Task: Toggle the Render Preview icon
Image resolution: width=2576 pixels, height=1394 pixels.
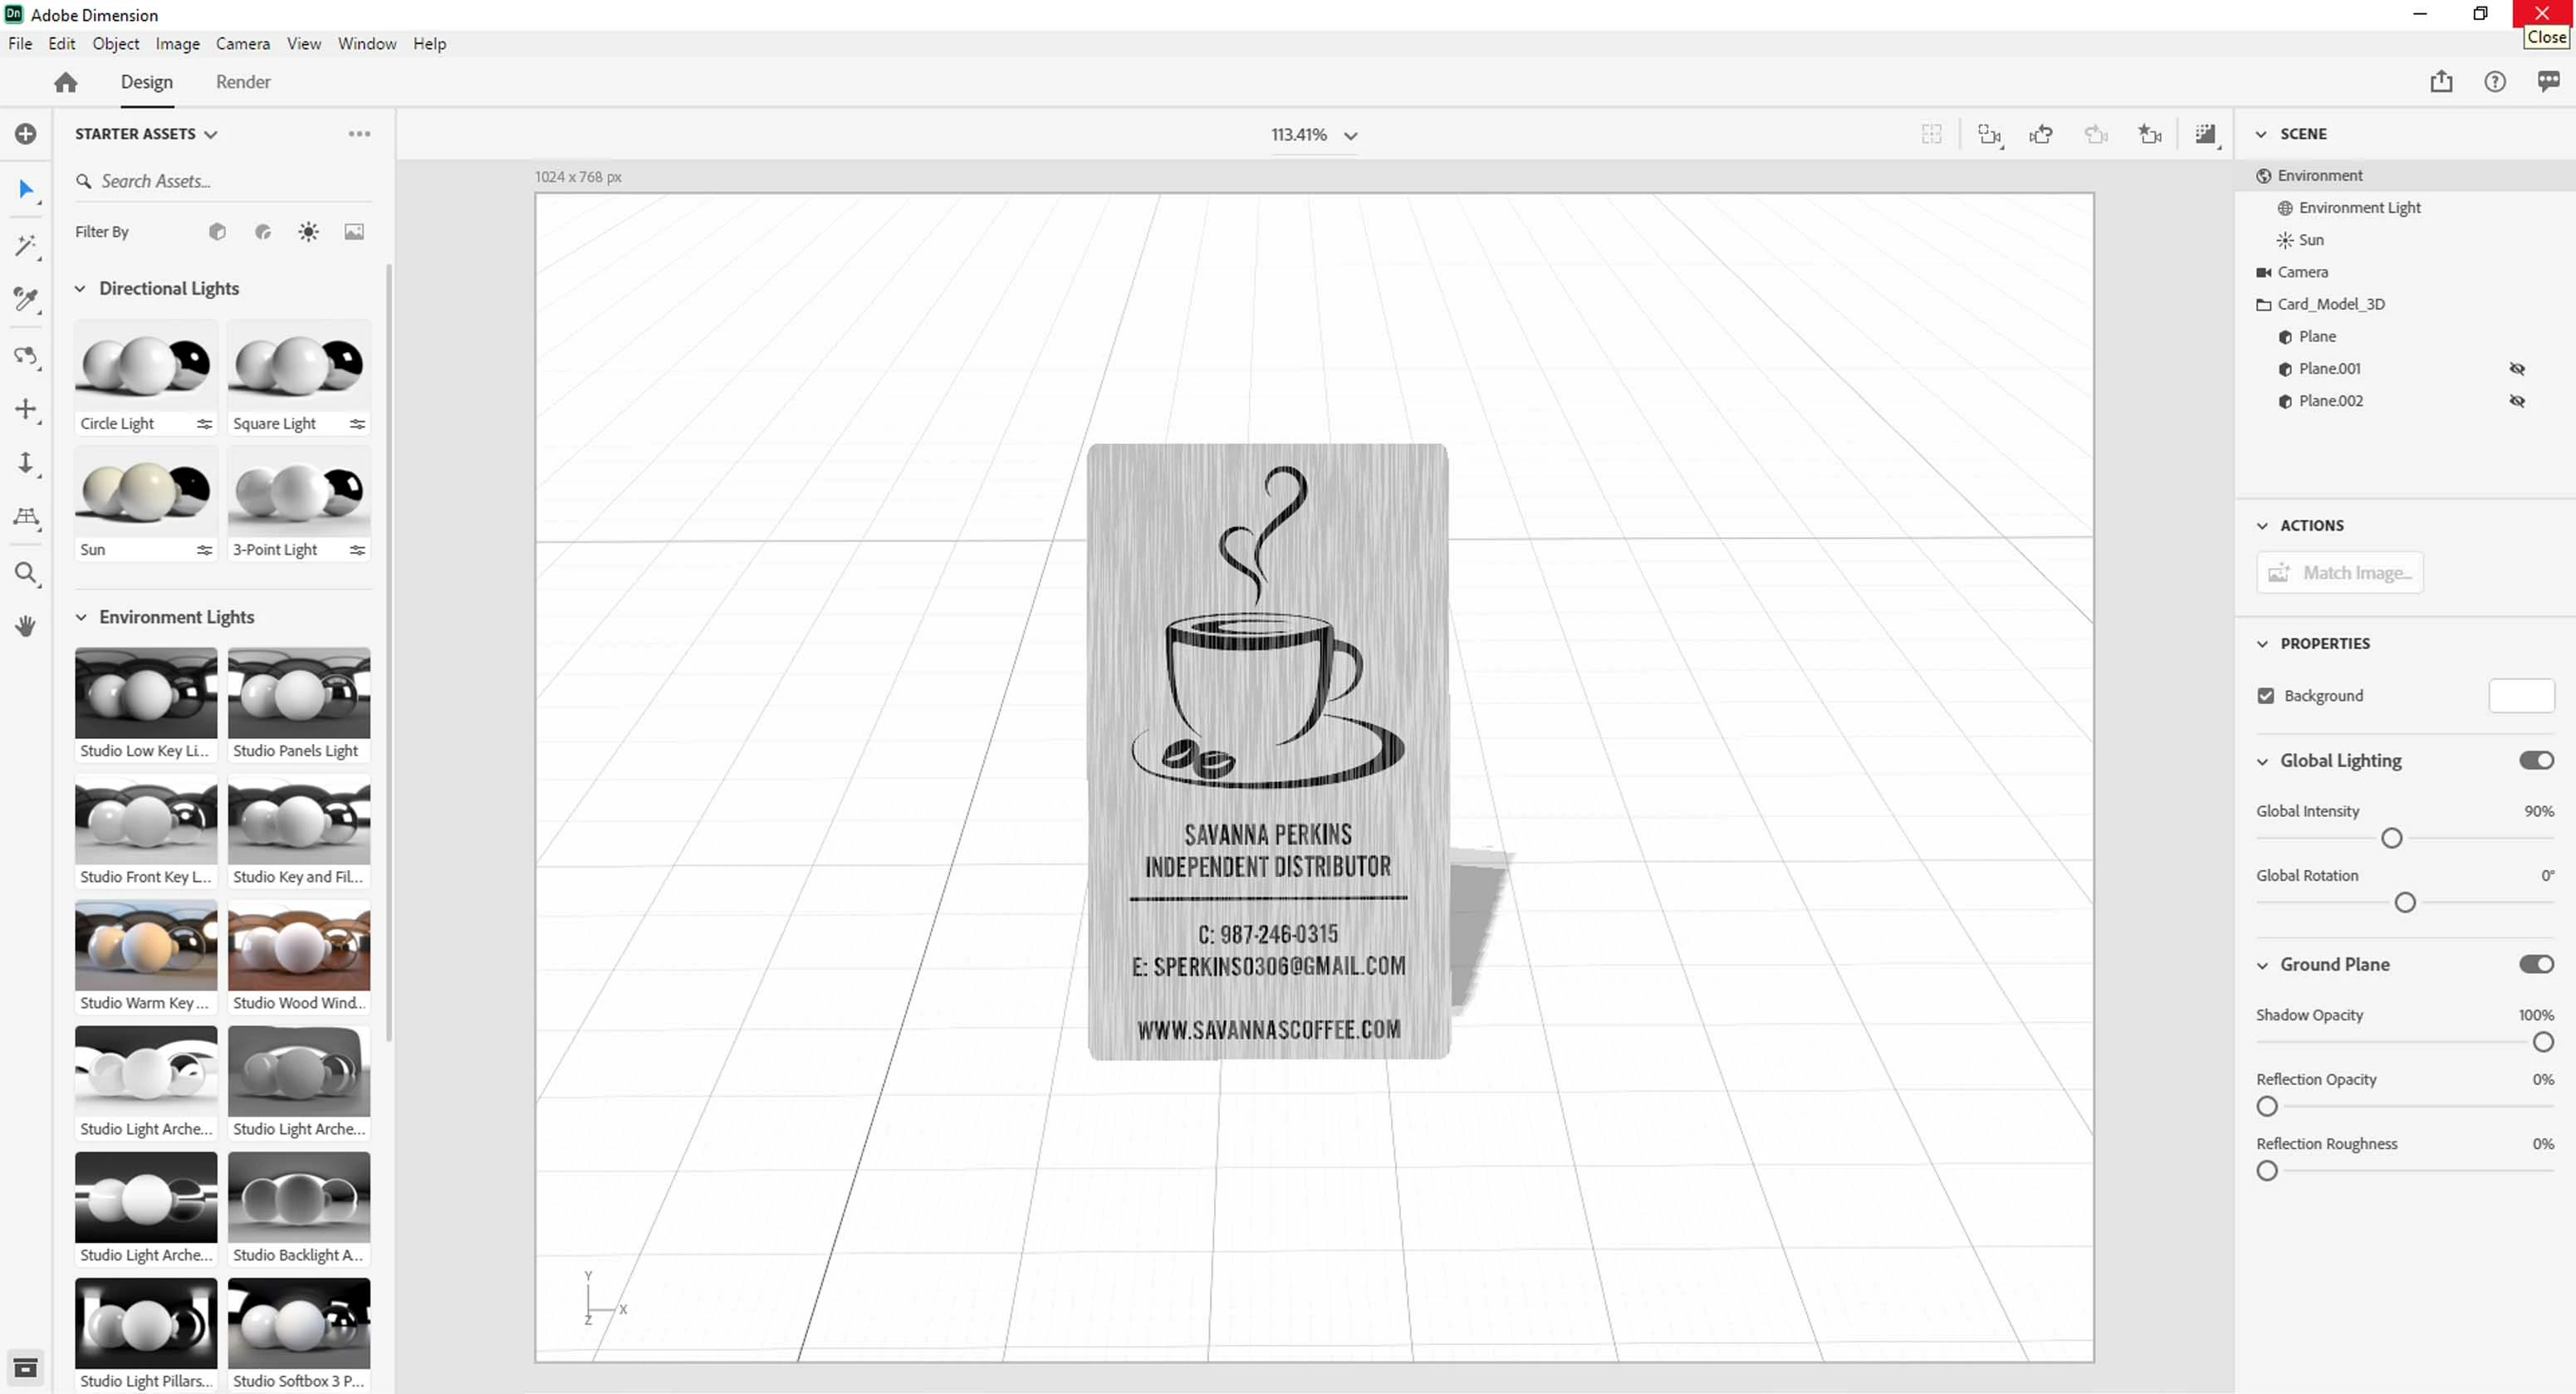Action: (x=2205, y=134)
